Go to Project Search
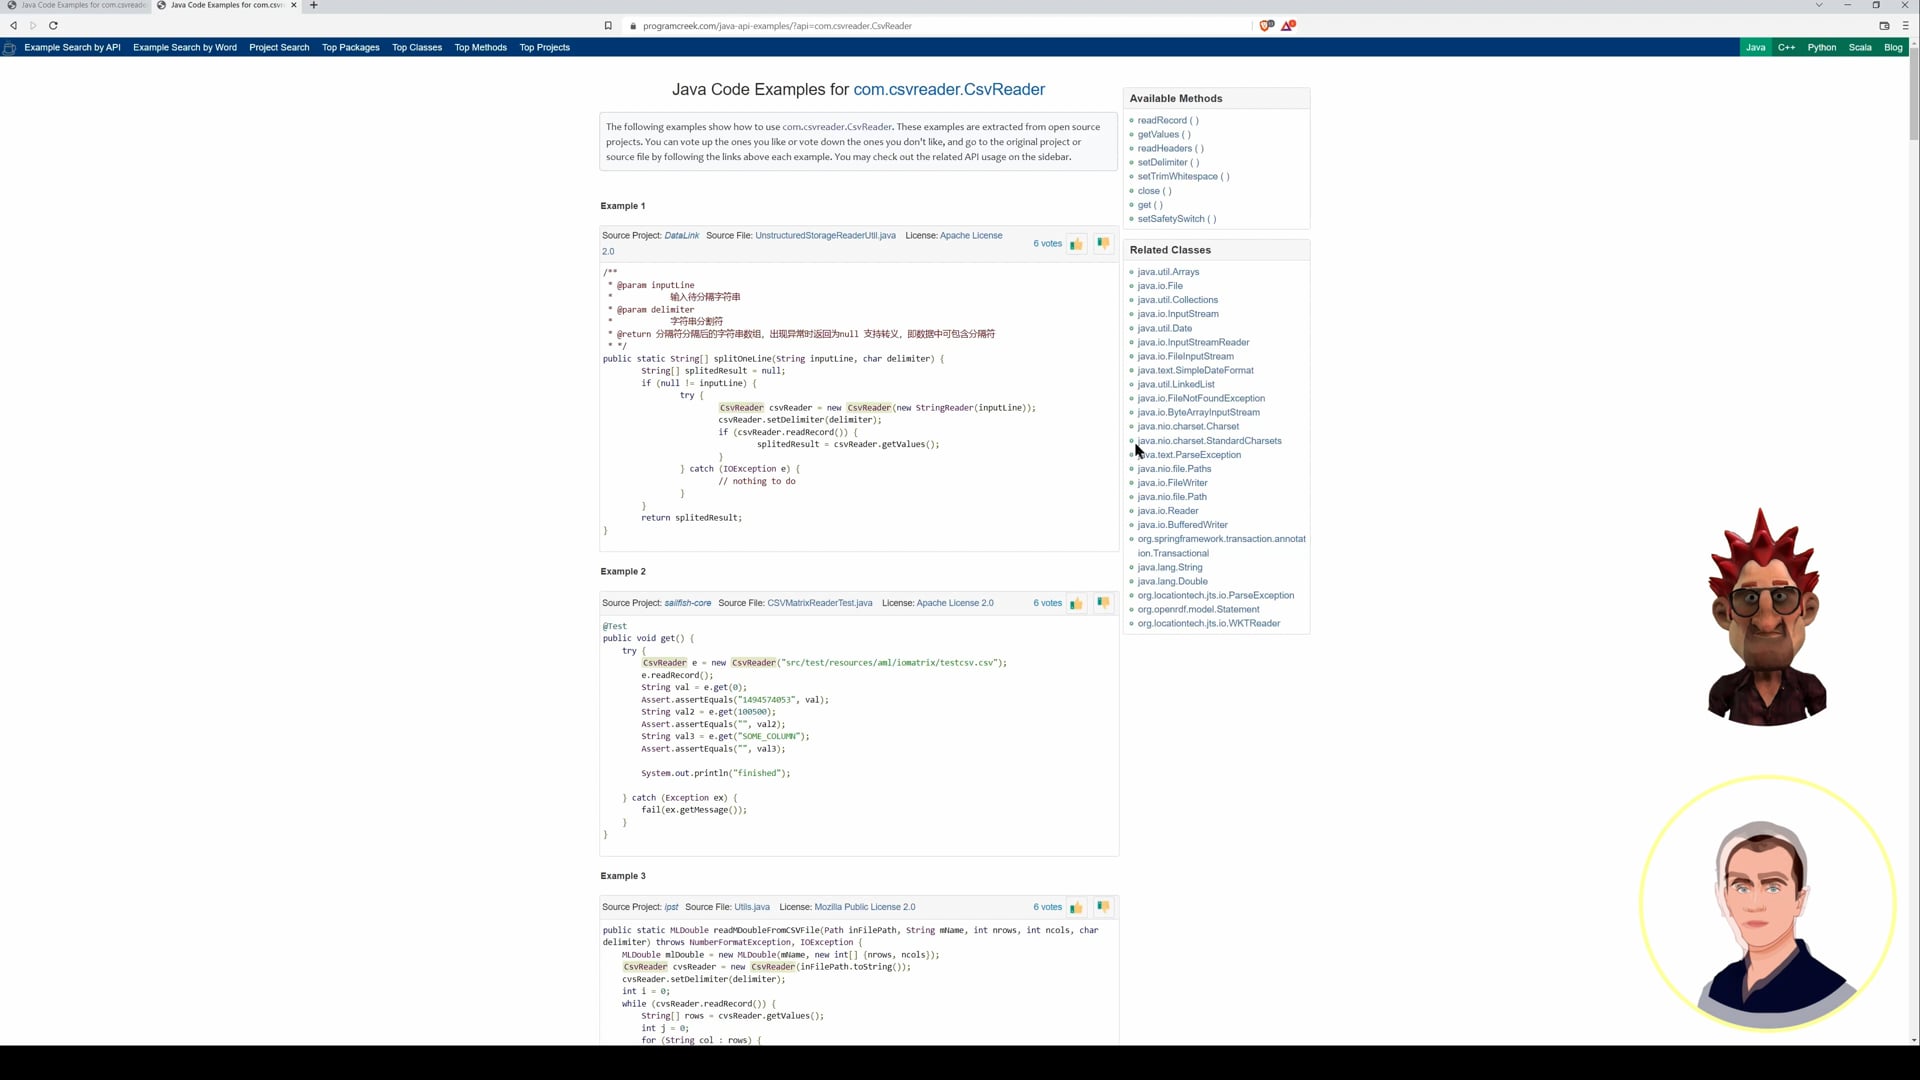The image size is (1920, 1080). (279, 48)
